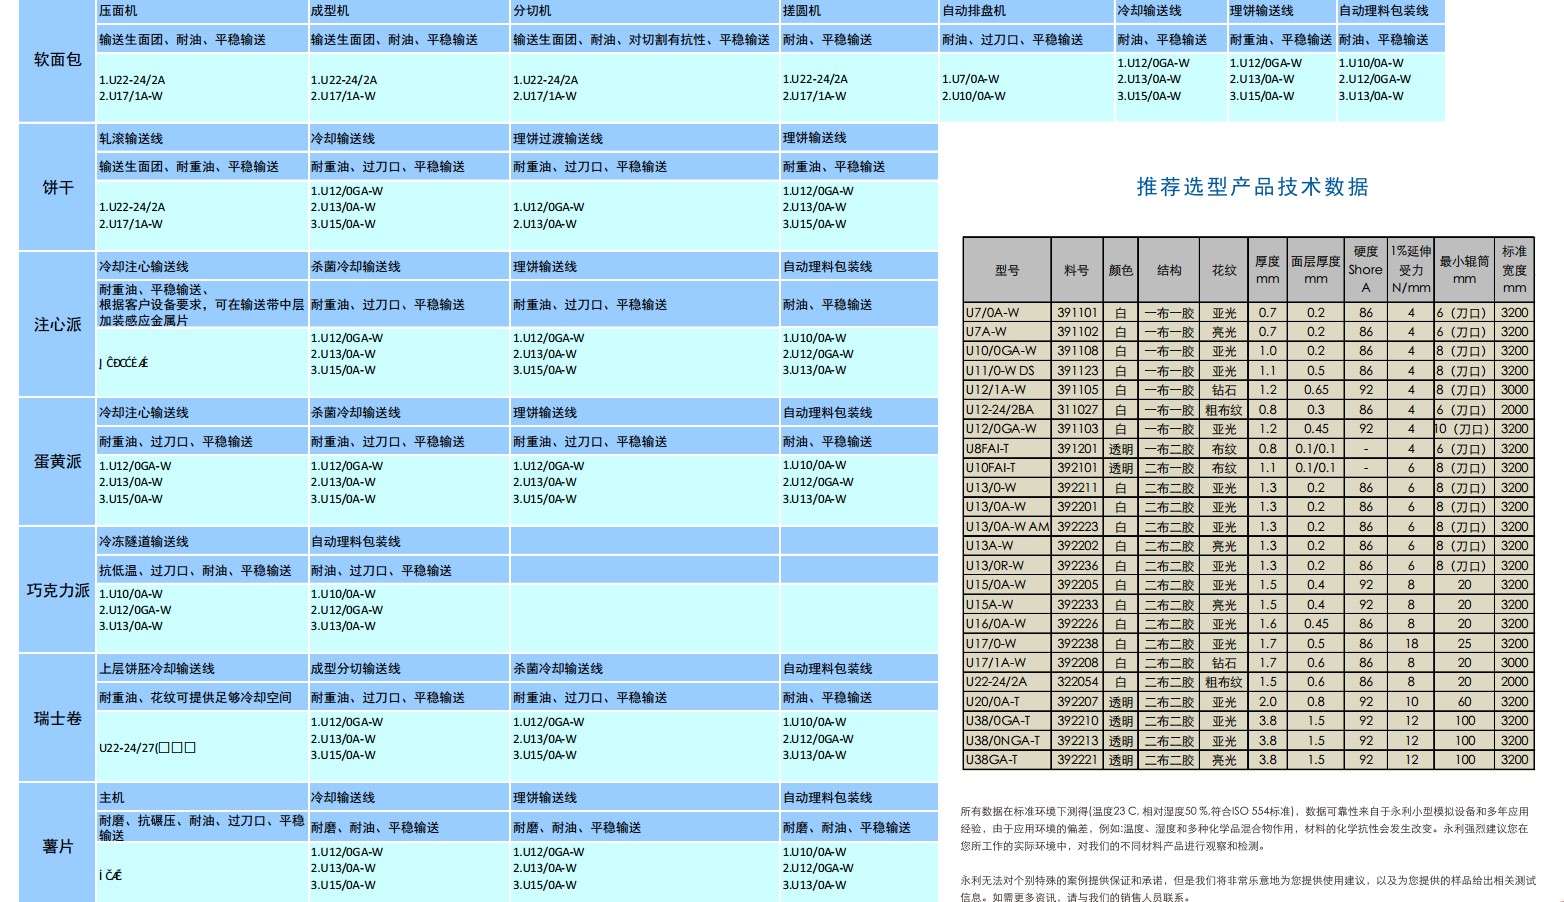
Task: Click the 推荐选型产品技术数据 heading
Action: [1252, 187]
